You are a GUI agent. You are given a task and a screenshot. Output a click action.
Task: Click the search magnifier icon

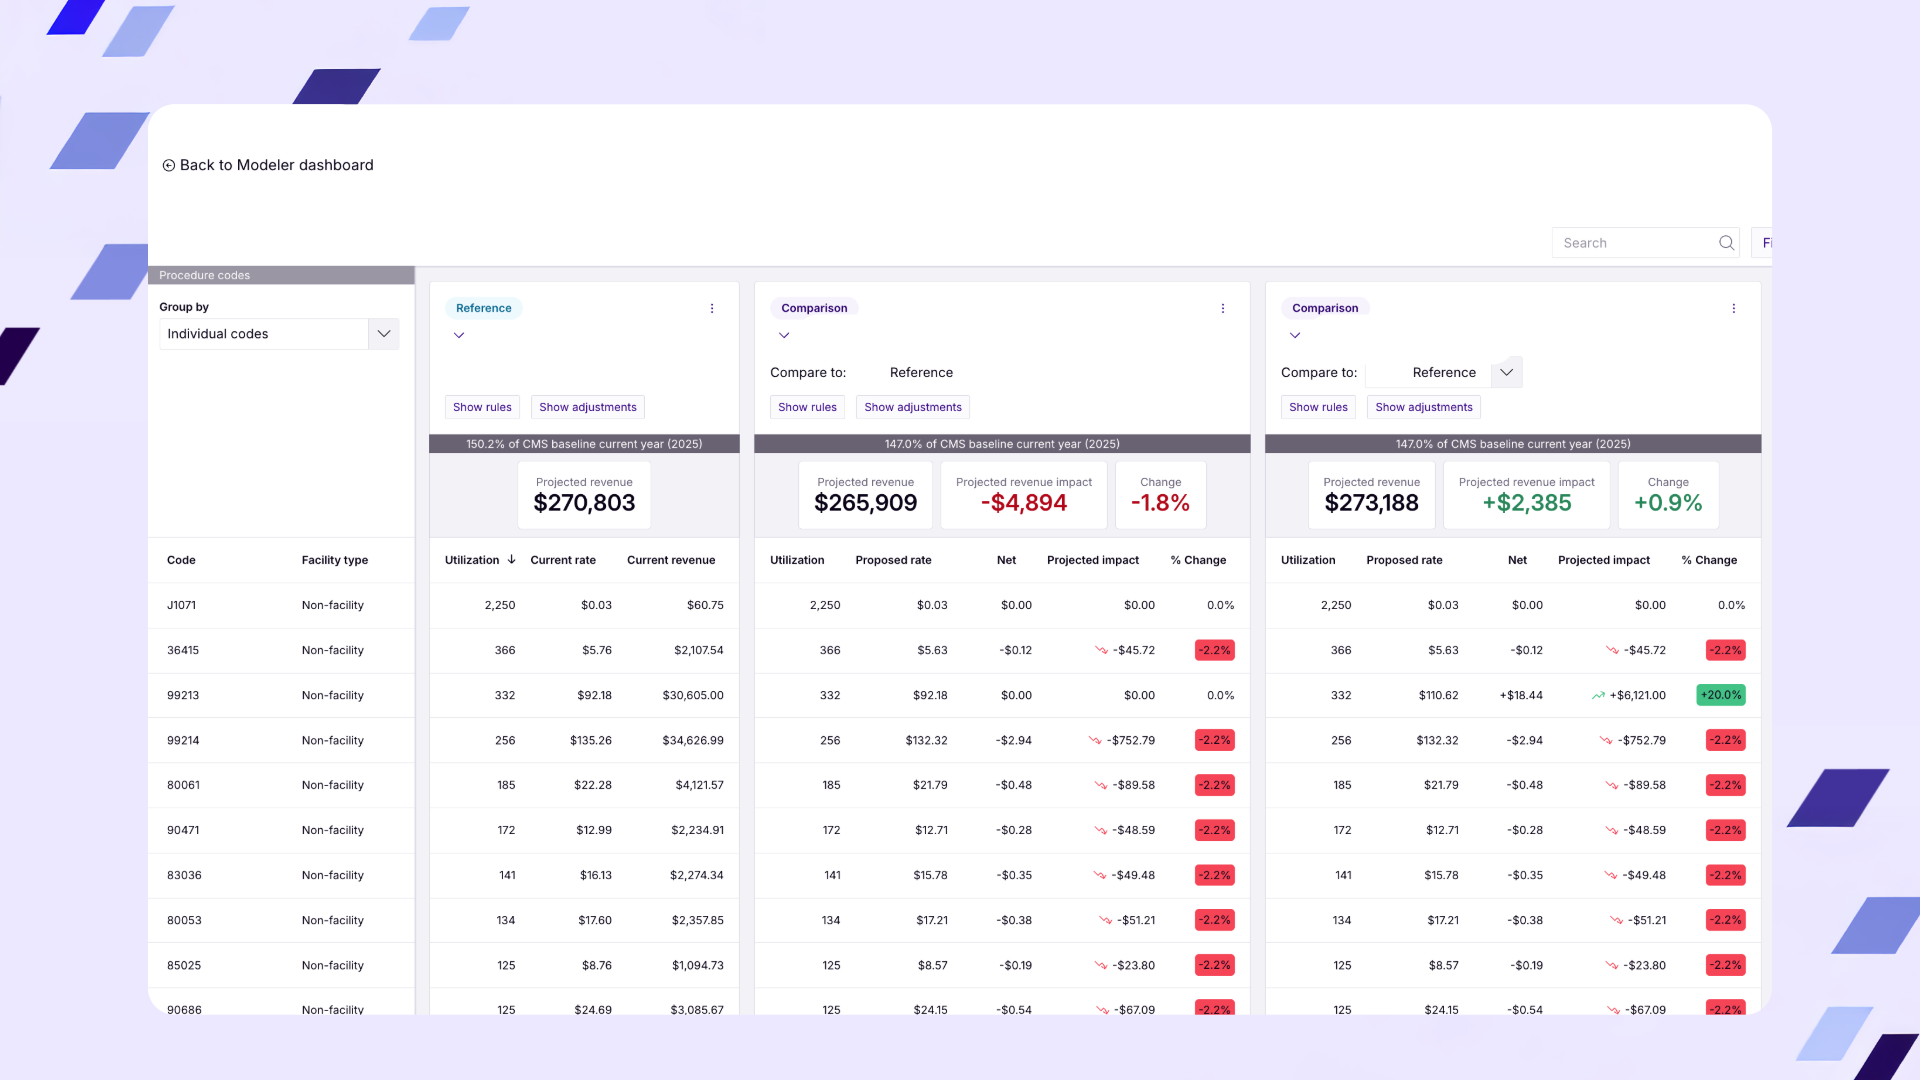(x=1726, y=243)
